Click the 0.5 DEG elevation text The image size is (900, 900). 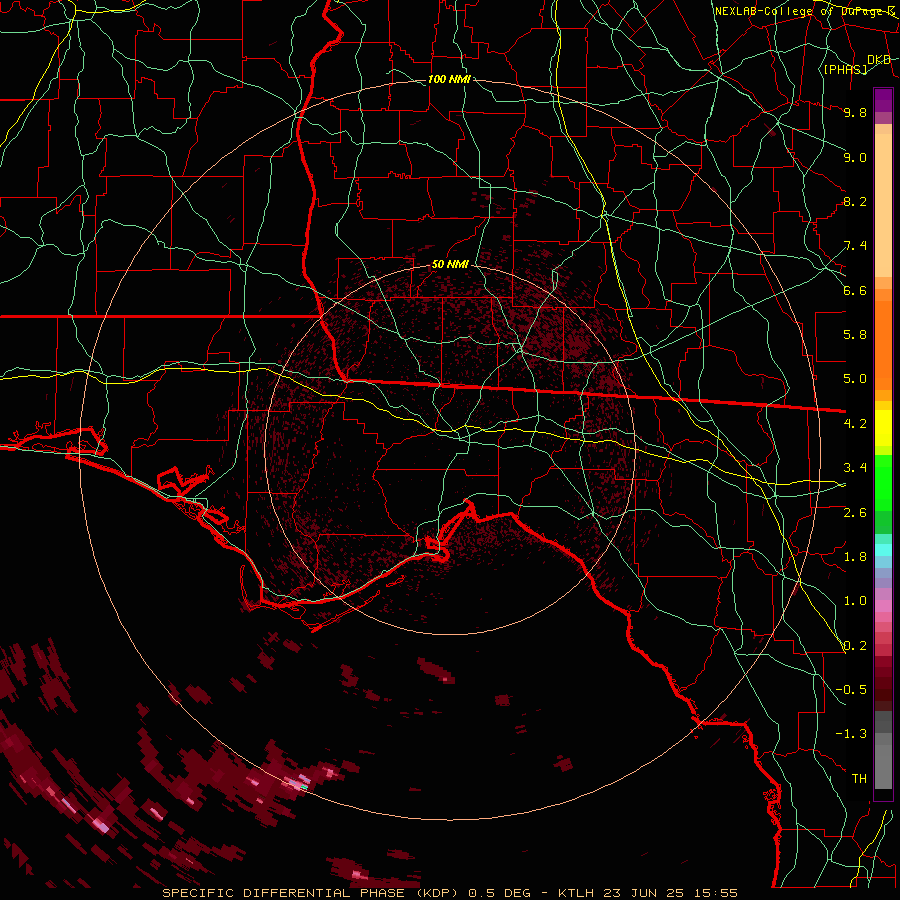(x=498, y=893)
